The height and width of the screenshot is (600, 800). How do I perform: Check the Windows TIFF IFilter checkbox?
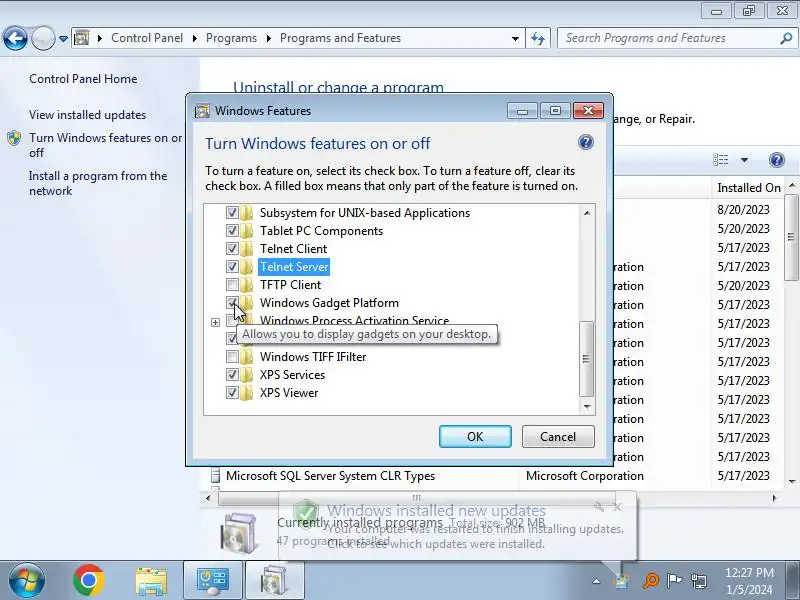(232, 357)
